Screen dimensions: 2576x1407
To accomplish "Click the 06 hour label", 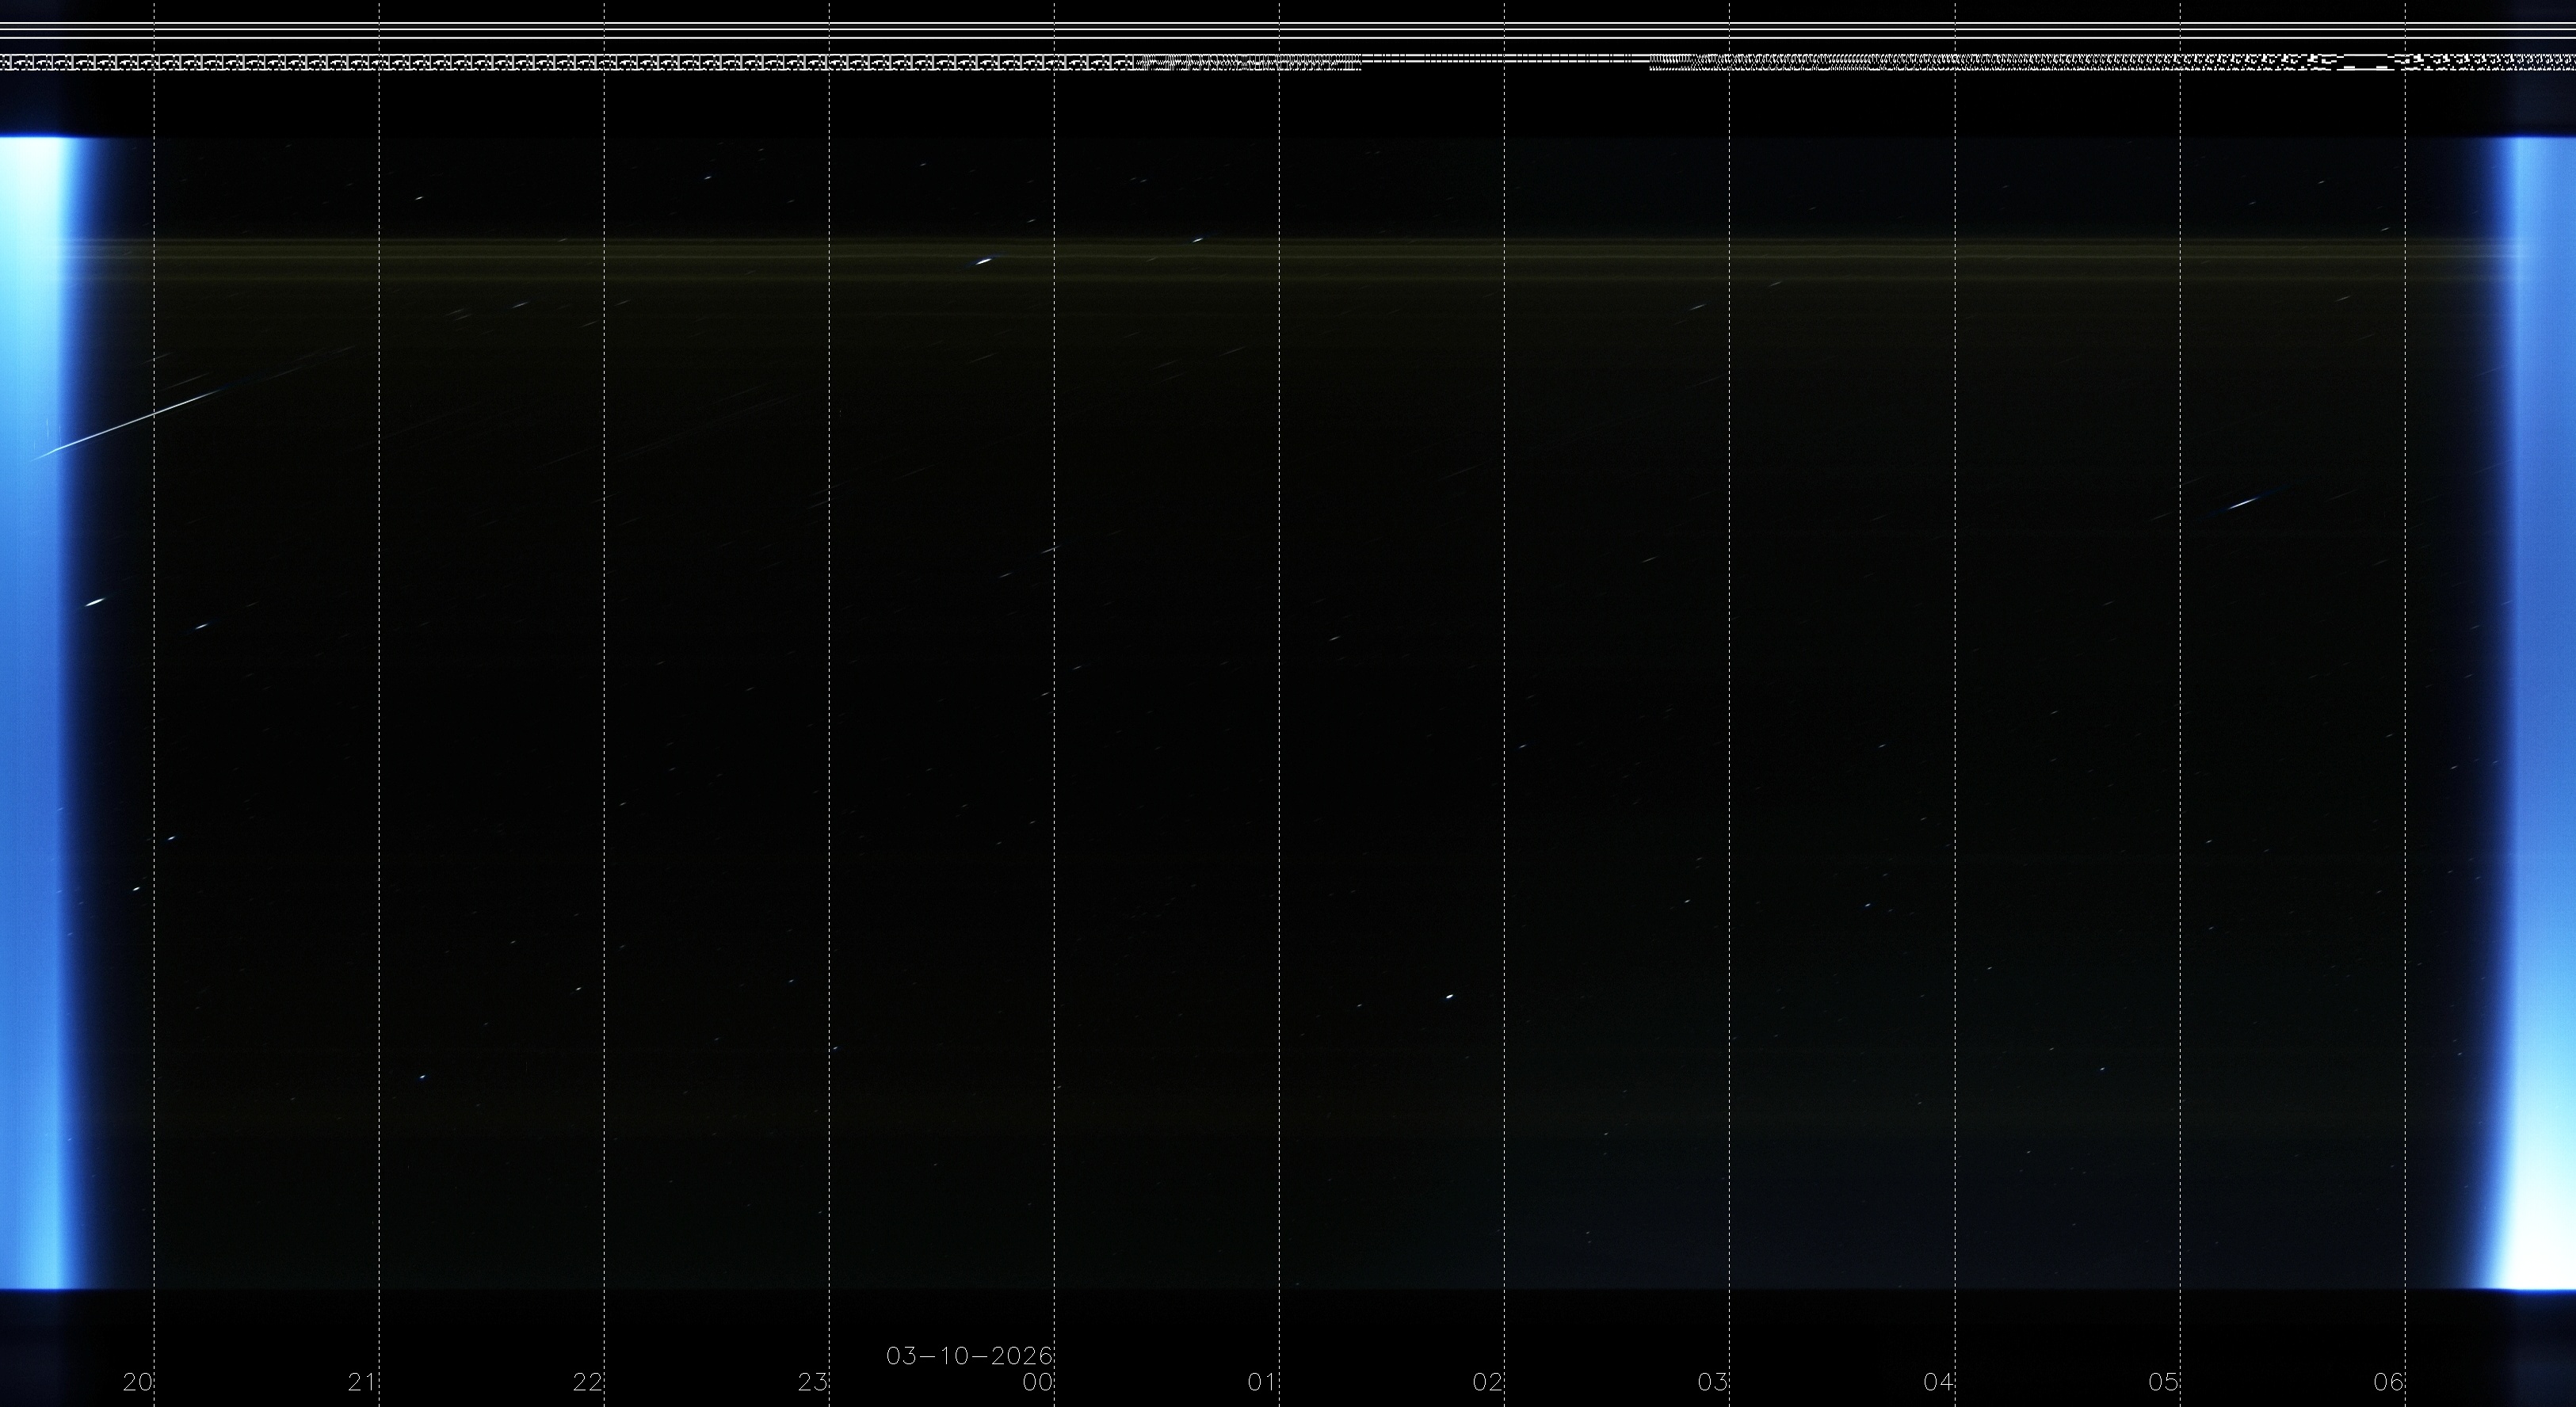I will coord(2388,1383).
